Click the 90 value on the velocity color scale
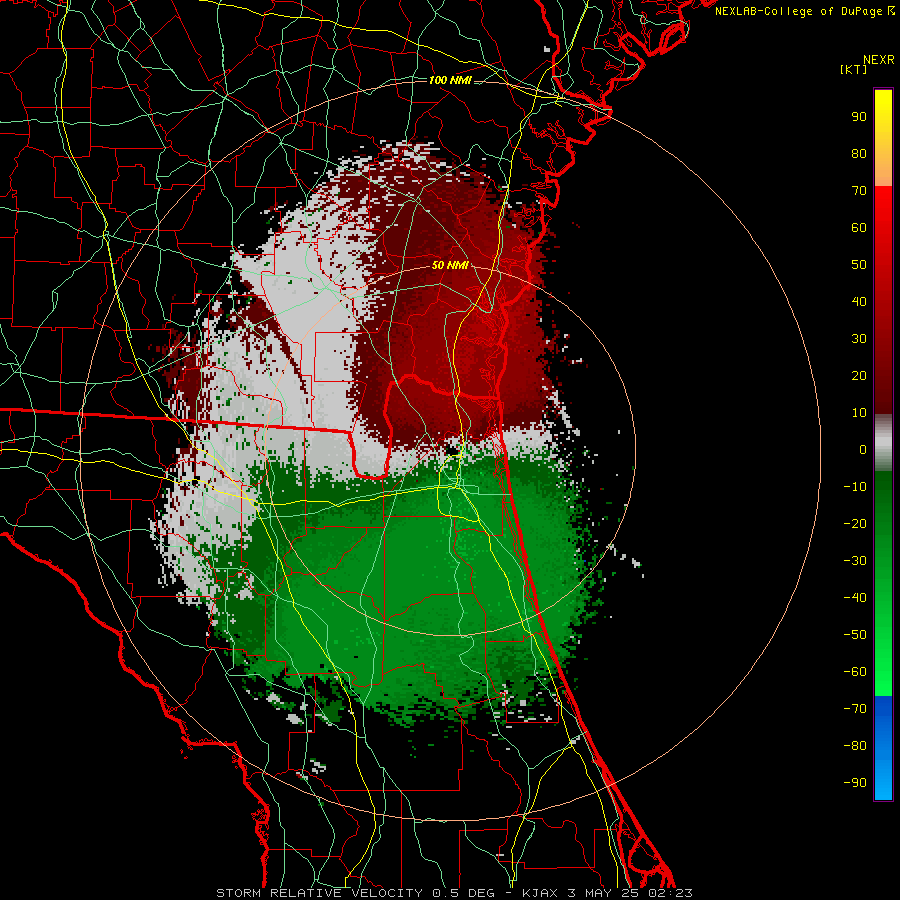This screenshot has width=900, height=900. pos(859,117)
